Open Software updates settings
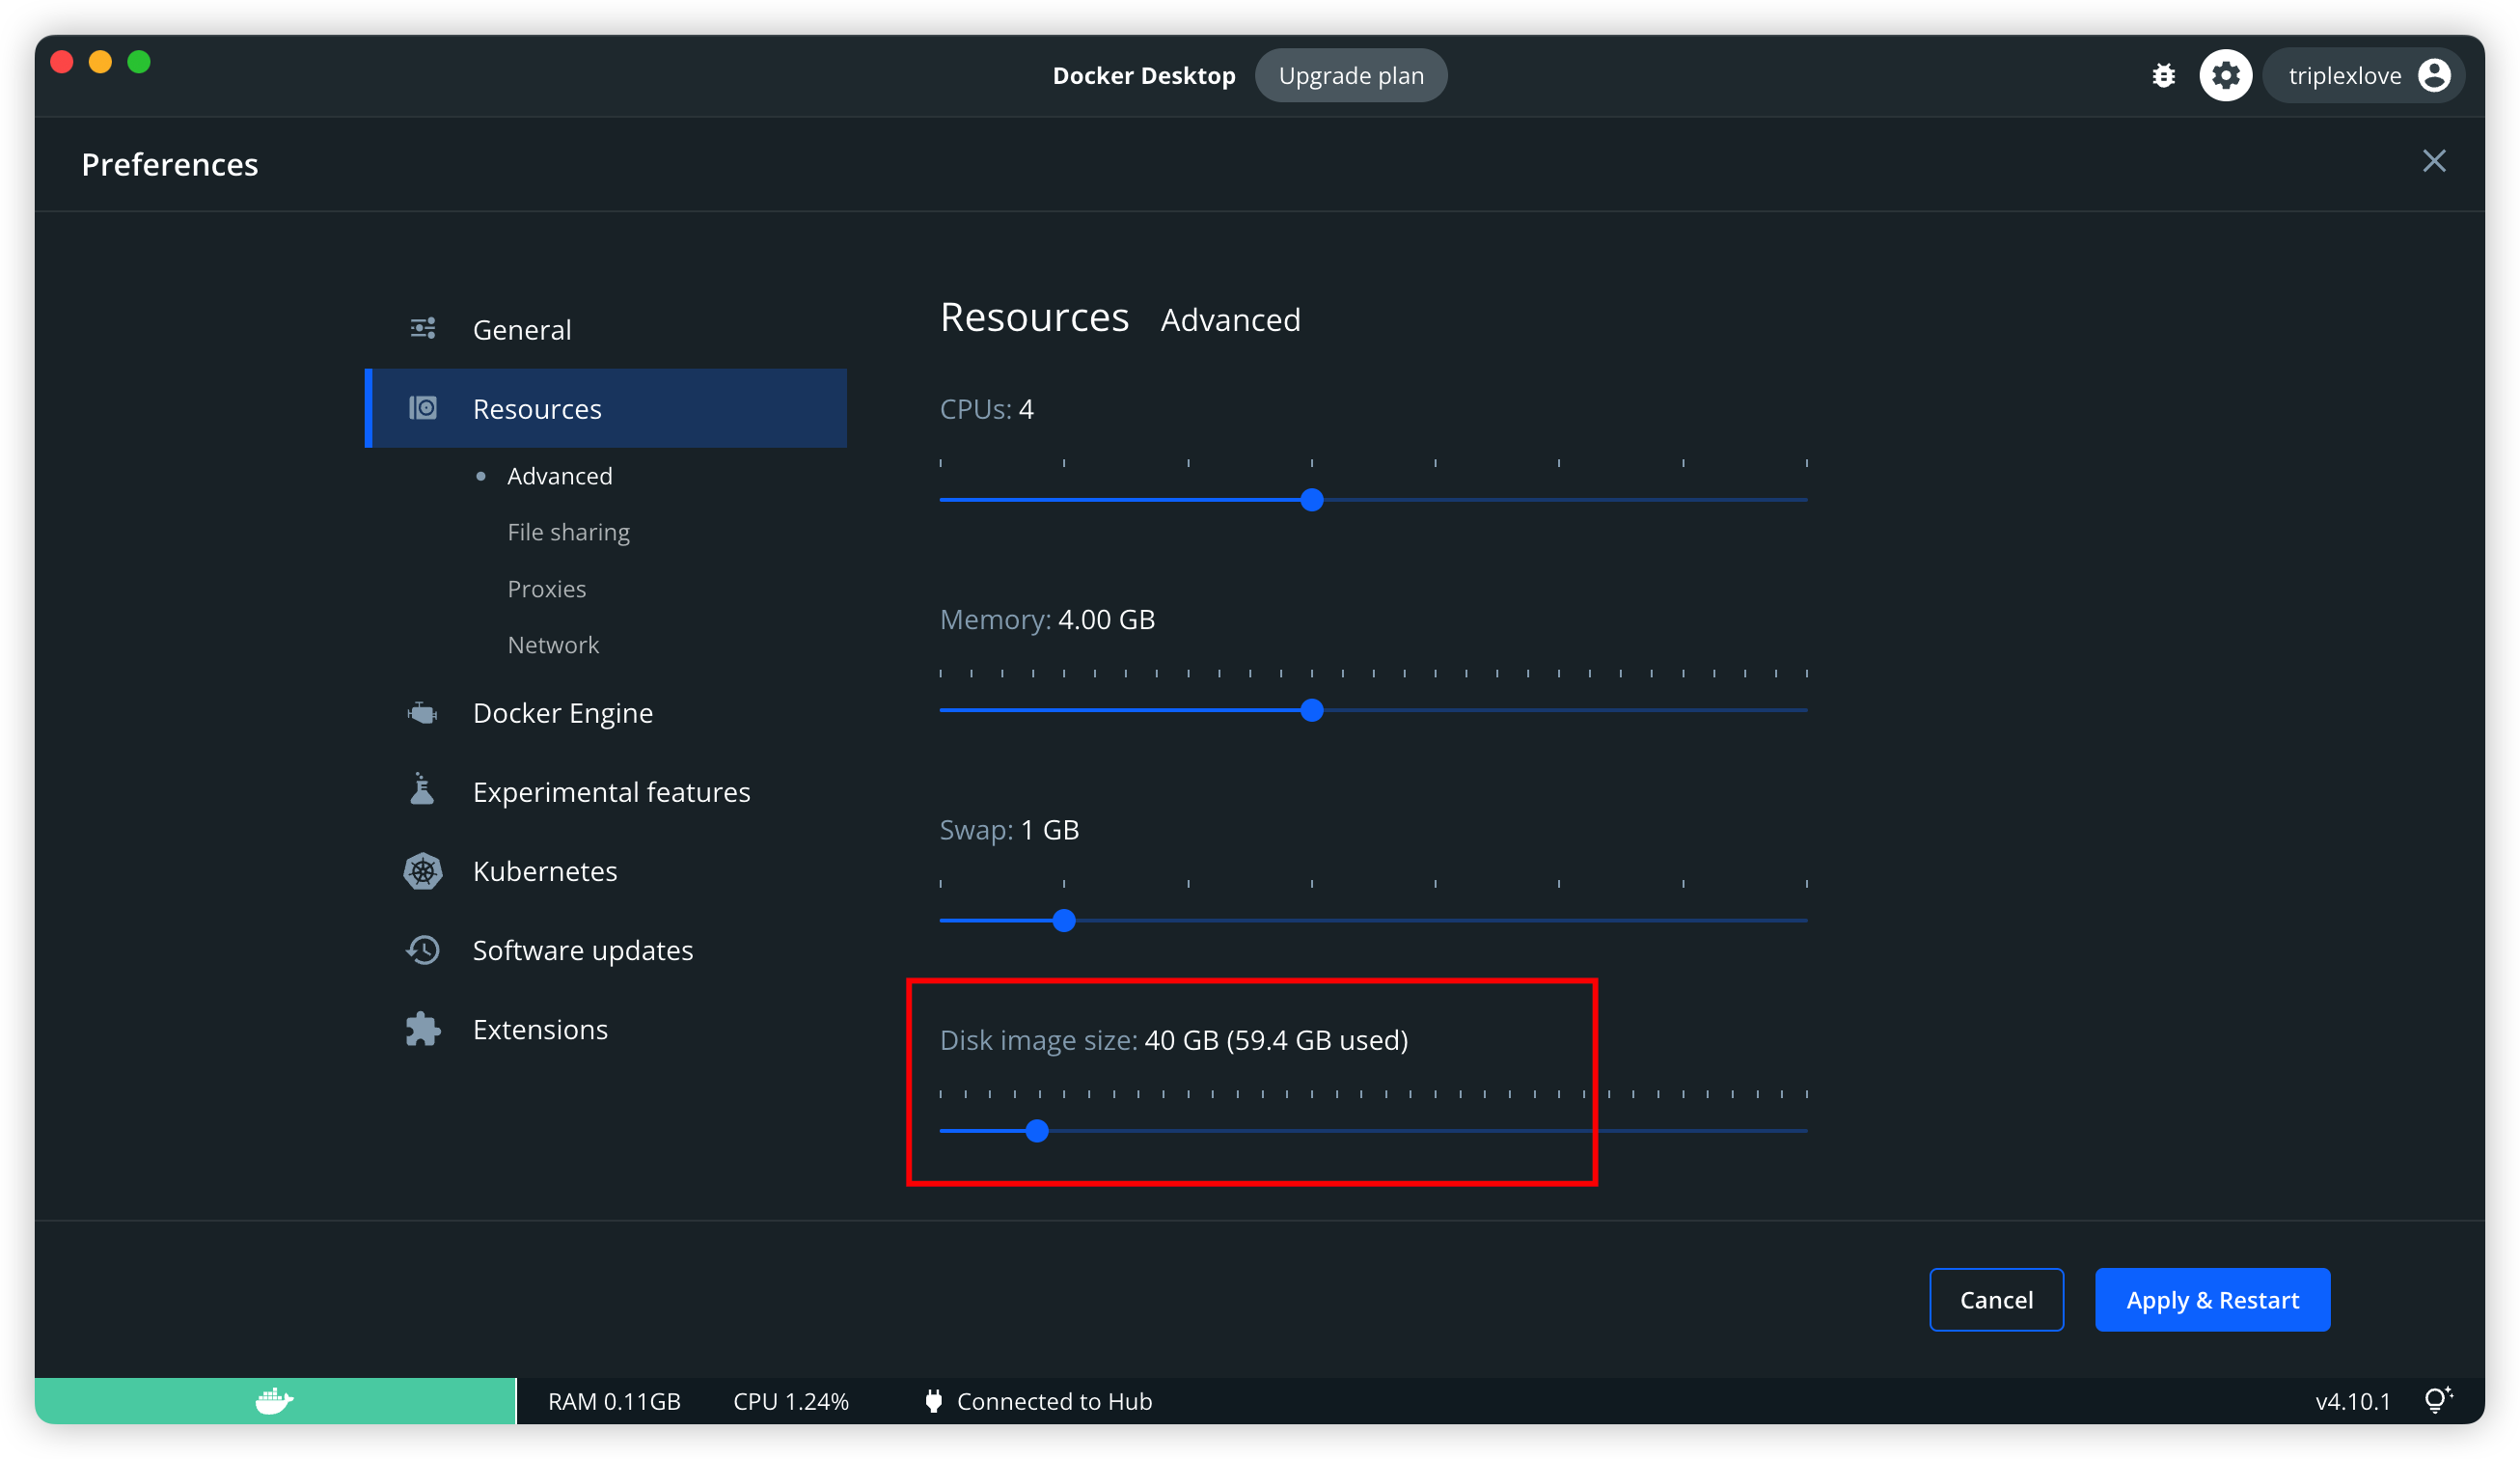 (x=606, y=950)
